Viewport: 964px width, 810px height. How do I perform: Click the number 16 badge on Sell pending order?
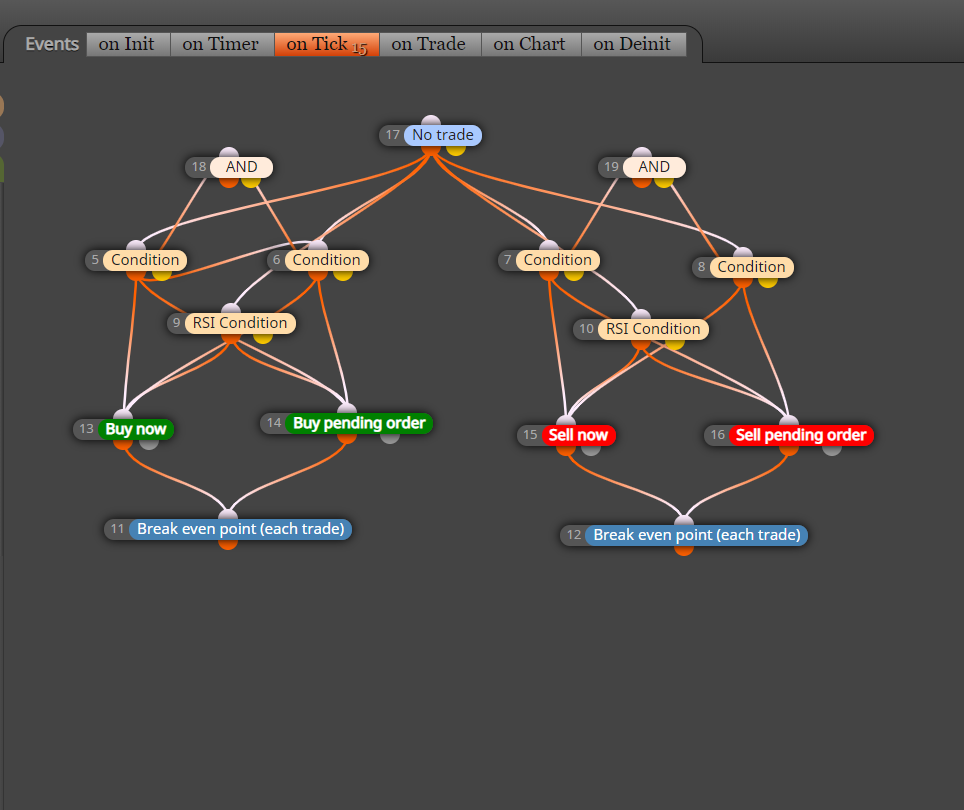pyautogui.click(x=717, y=435)
